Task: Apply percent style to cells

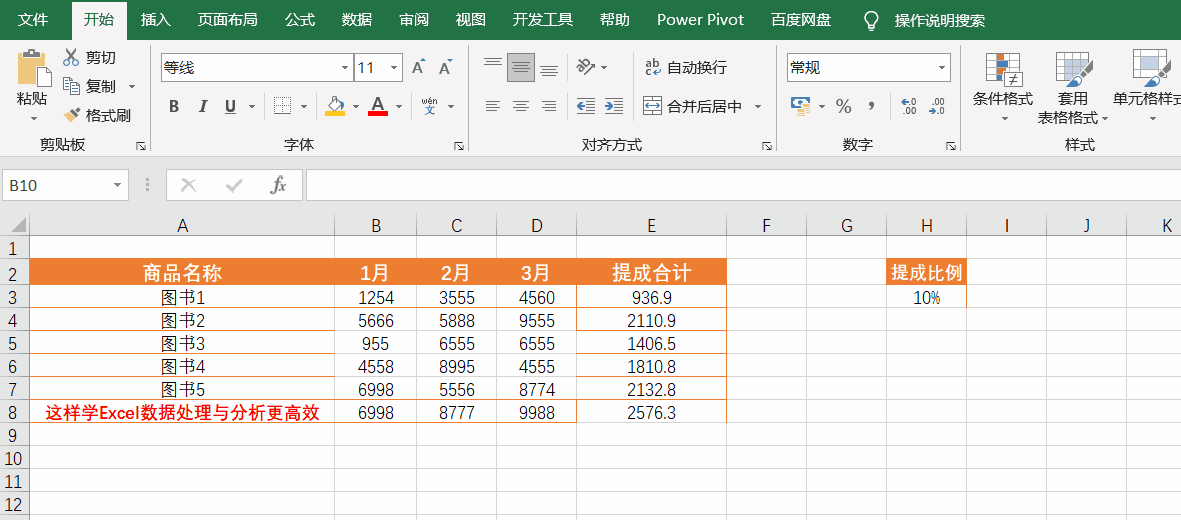Action: pos(844,106)
